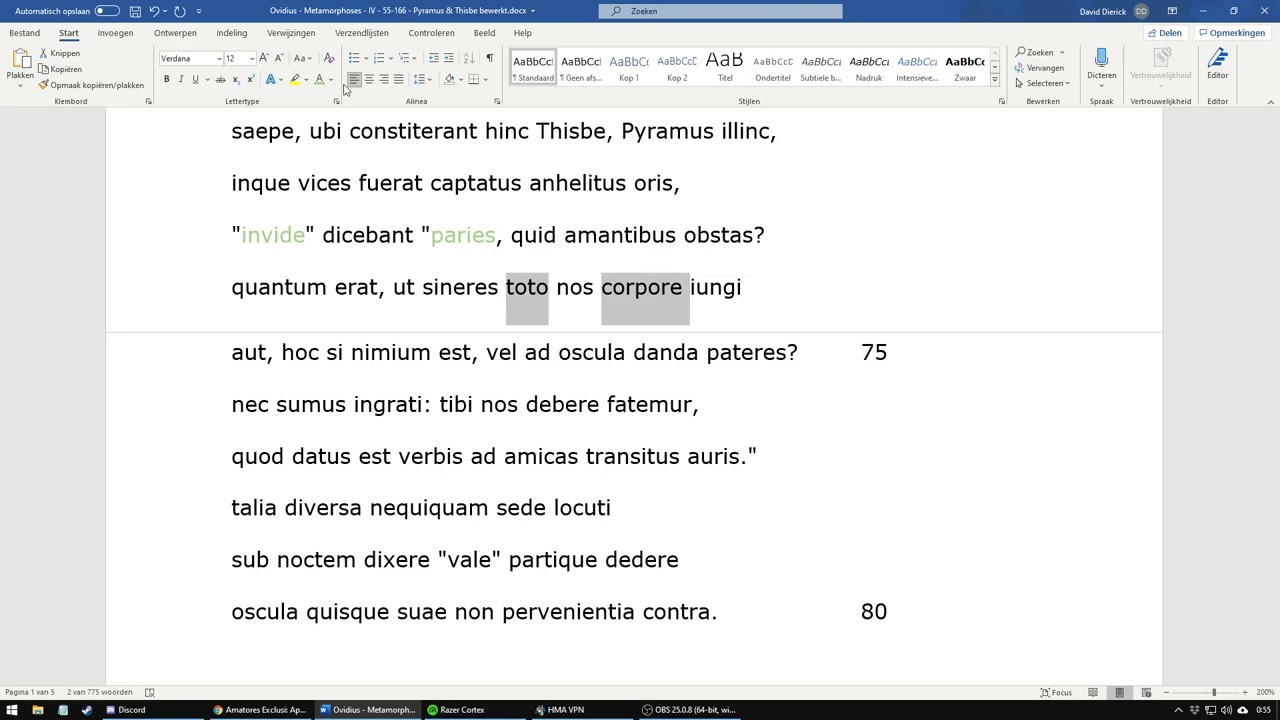The width and height of the screenshot is (1280, 720).
Task: Insert a bulleted list
Action: tap(354, 58)
